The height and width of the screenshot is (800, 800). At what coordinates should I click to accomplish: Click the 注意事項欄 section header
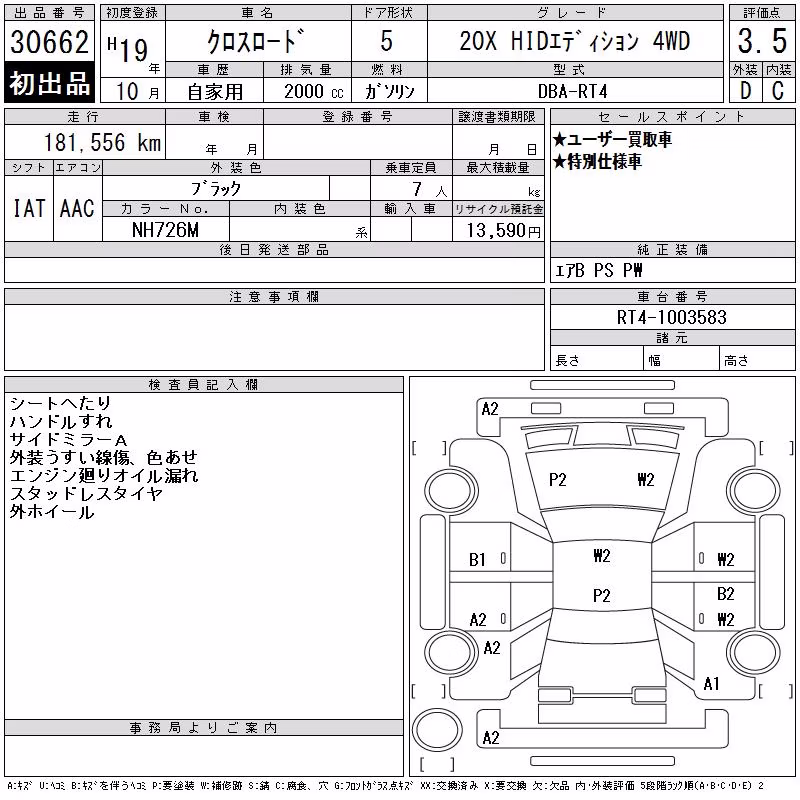pos(274,296)
